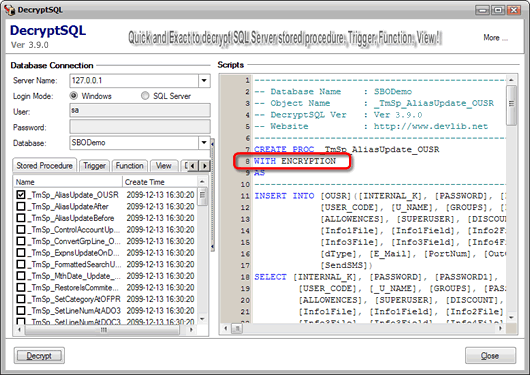Click Scripts pane horizontal scroll-right arrow
This screenshot has height=375, width=530.
[501, 328]
